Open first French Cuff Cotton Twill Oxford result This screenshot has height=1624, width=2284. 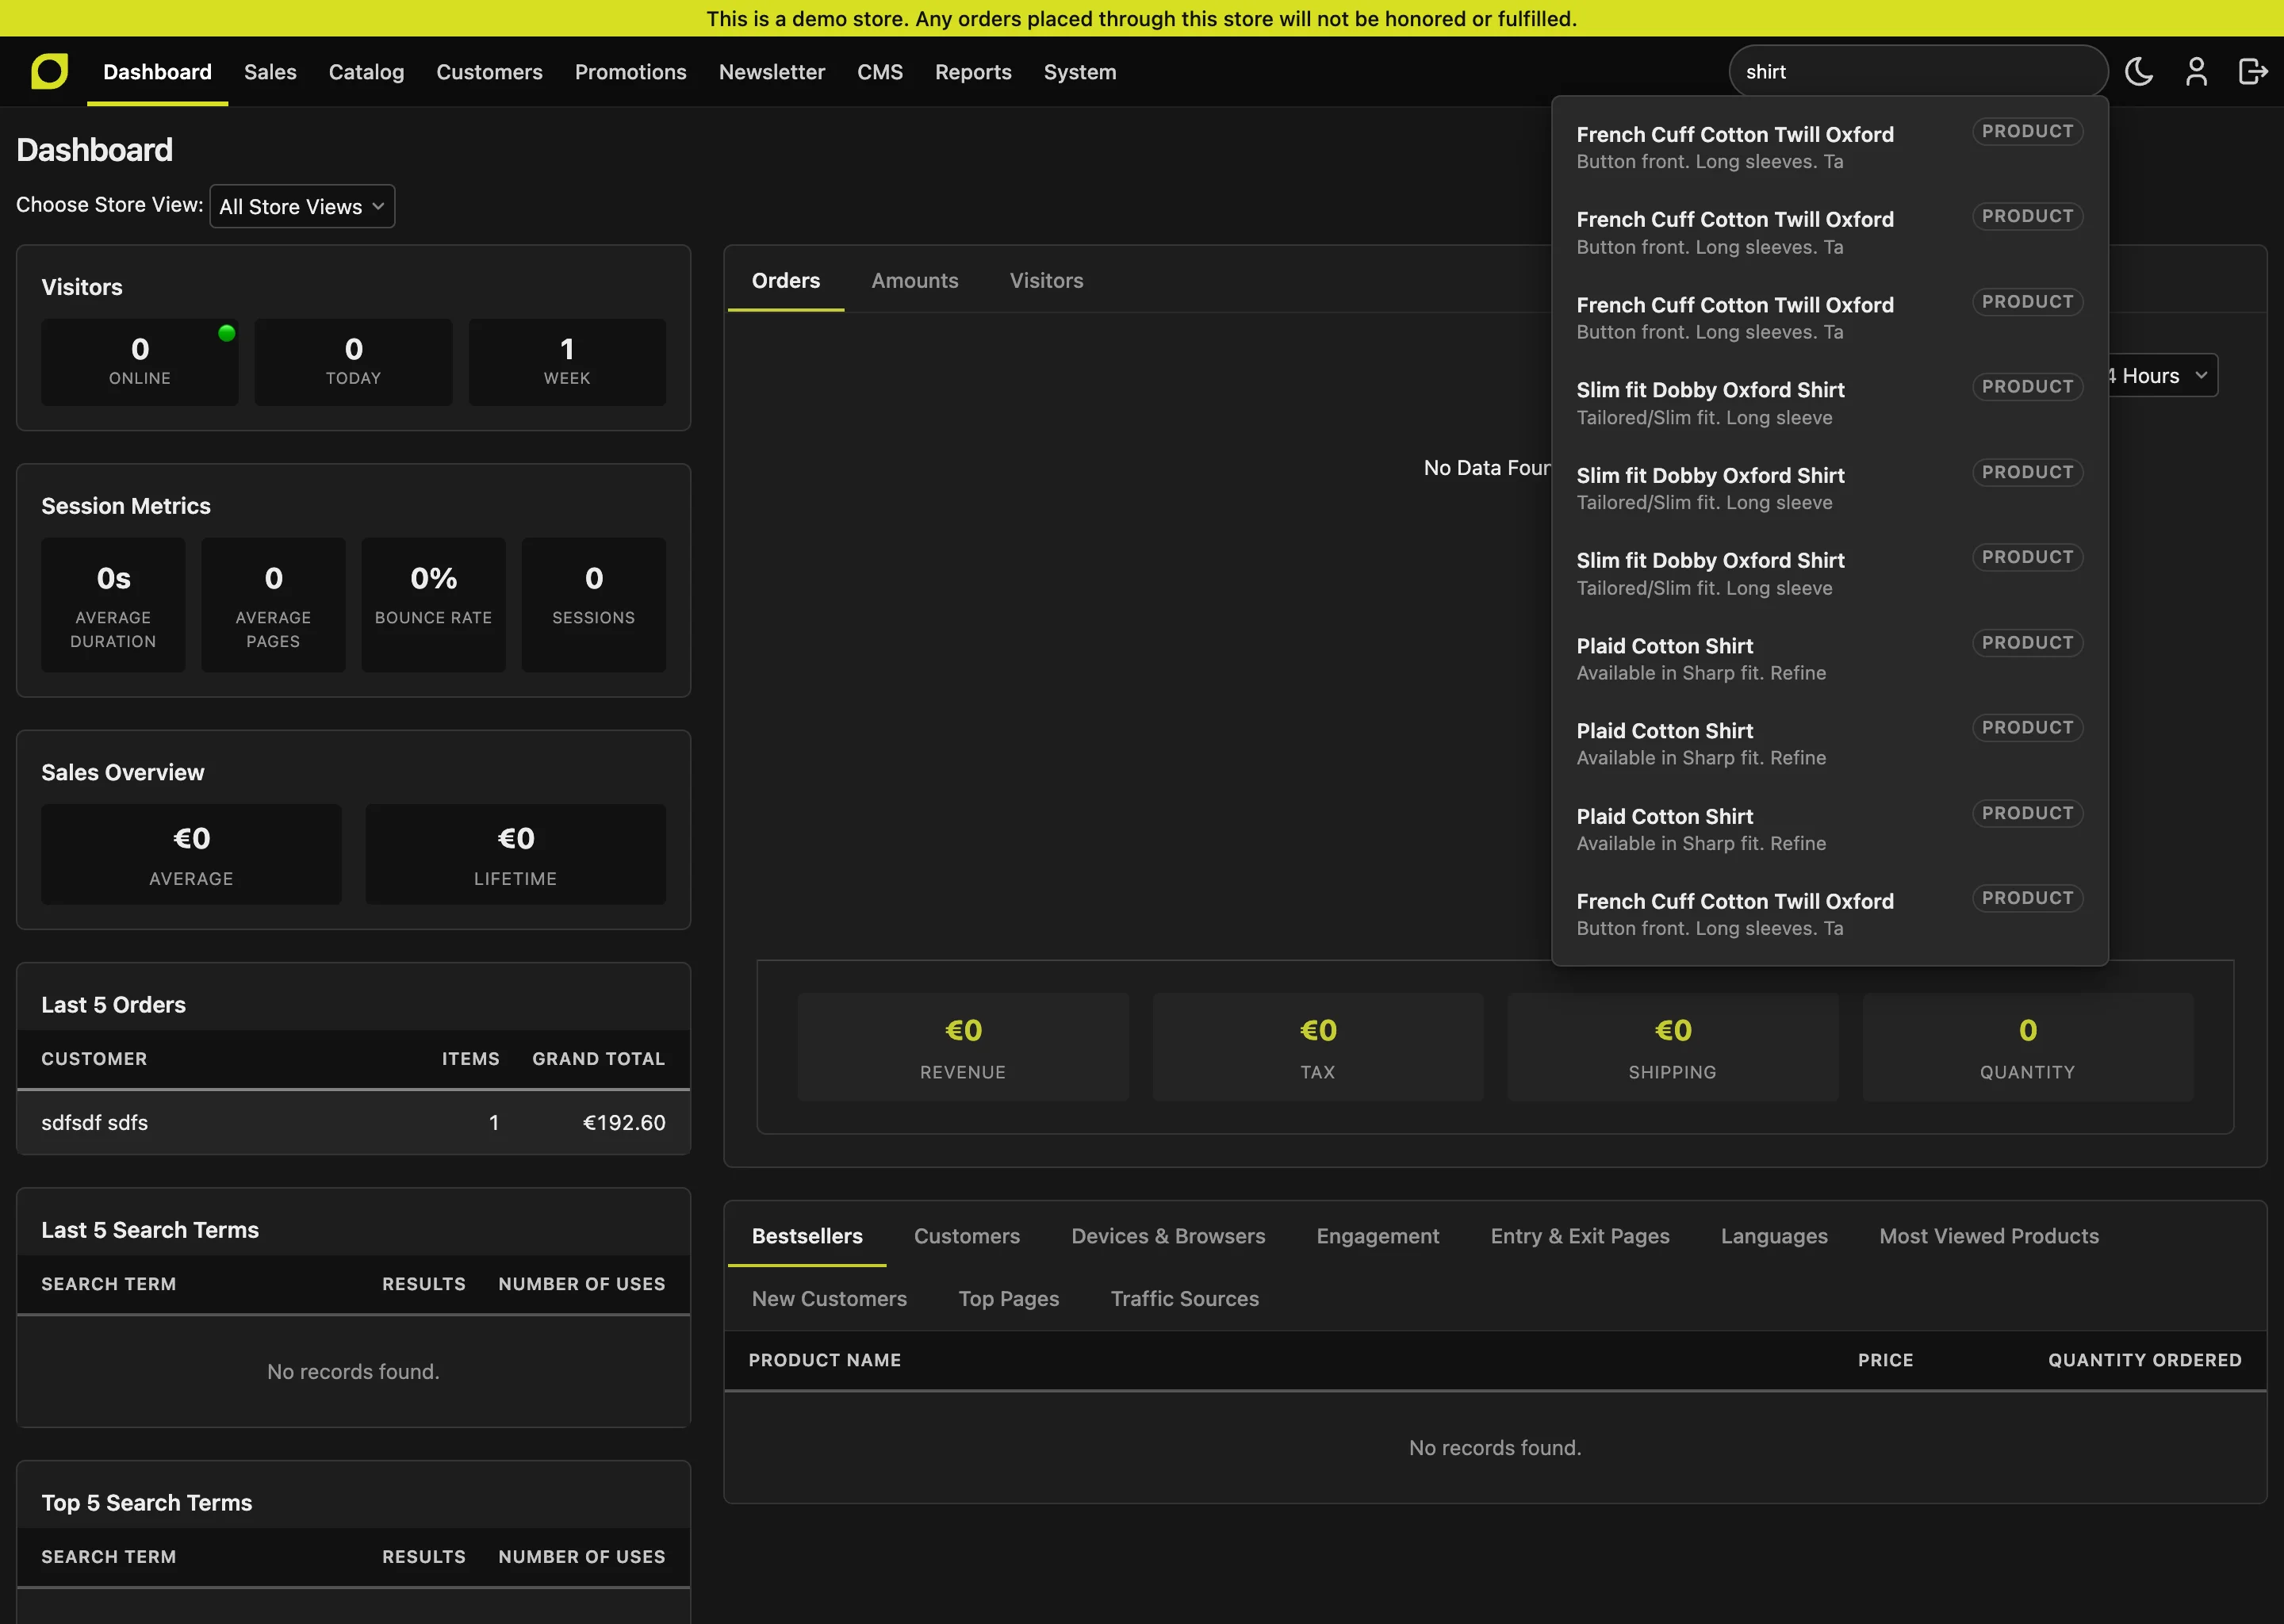click(1829, 147)
